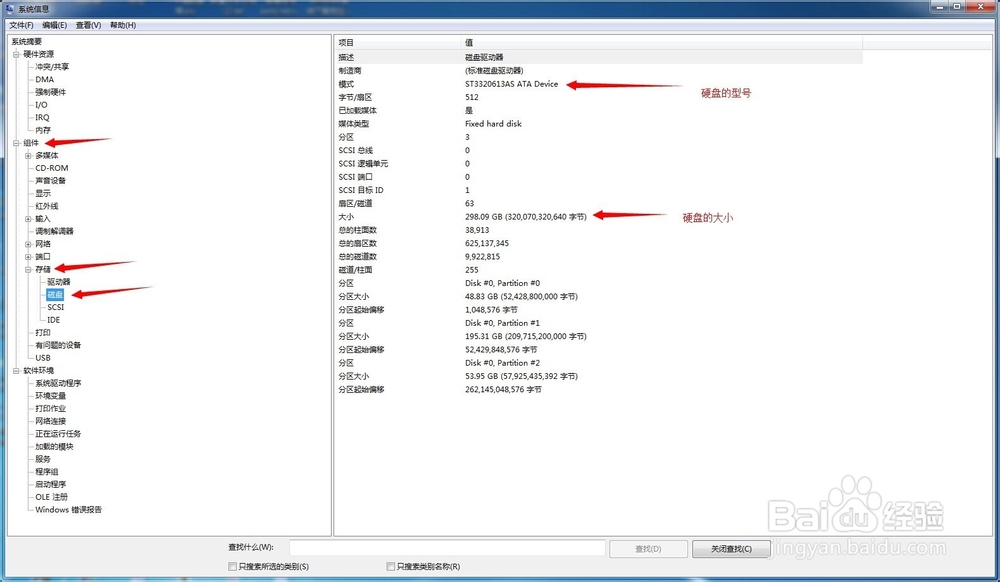Expand the 端口 tree node
The image size is (1000, 582).
pos(28,257)
